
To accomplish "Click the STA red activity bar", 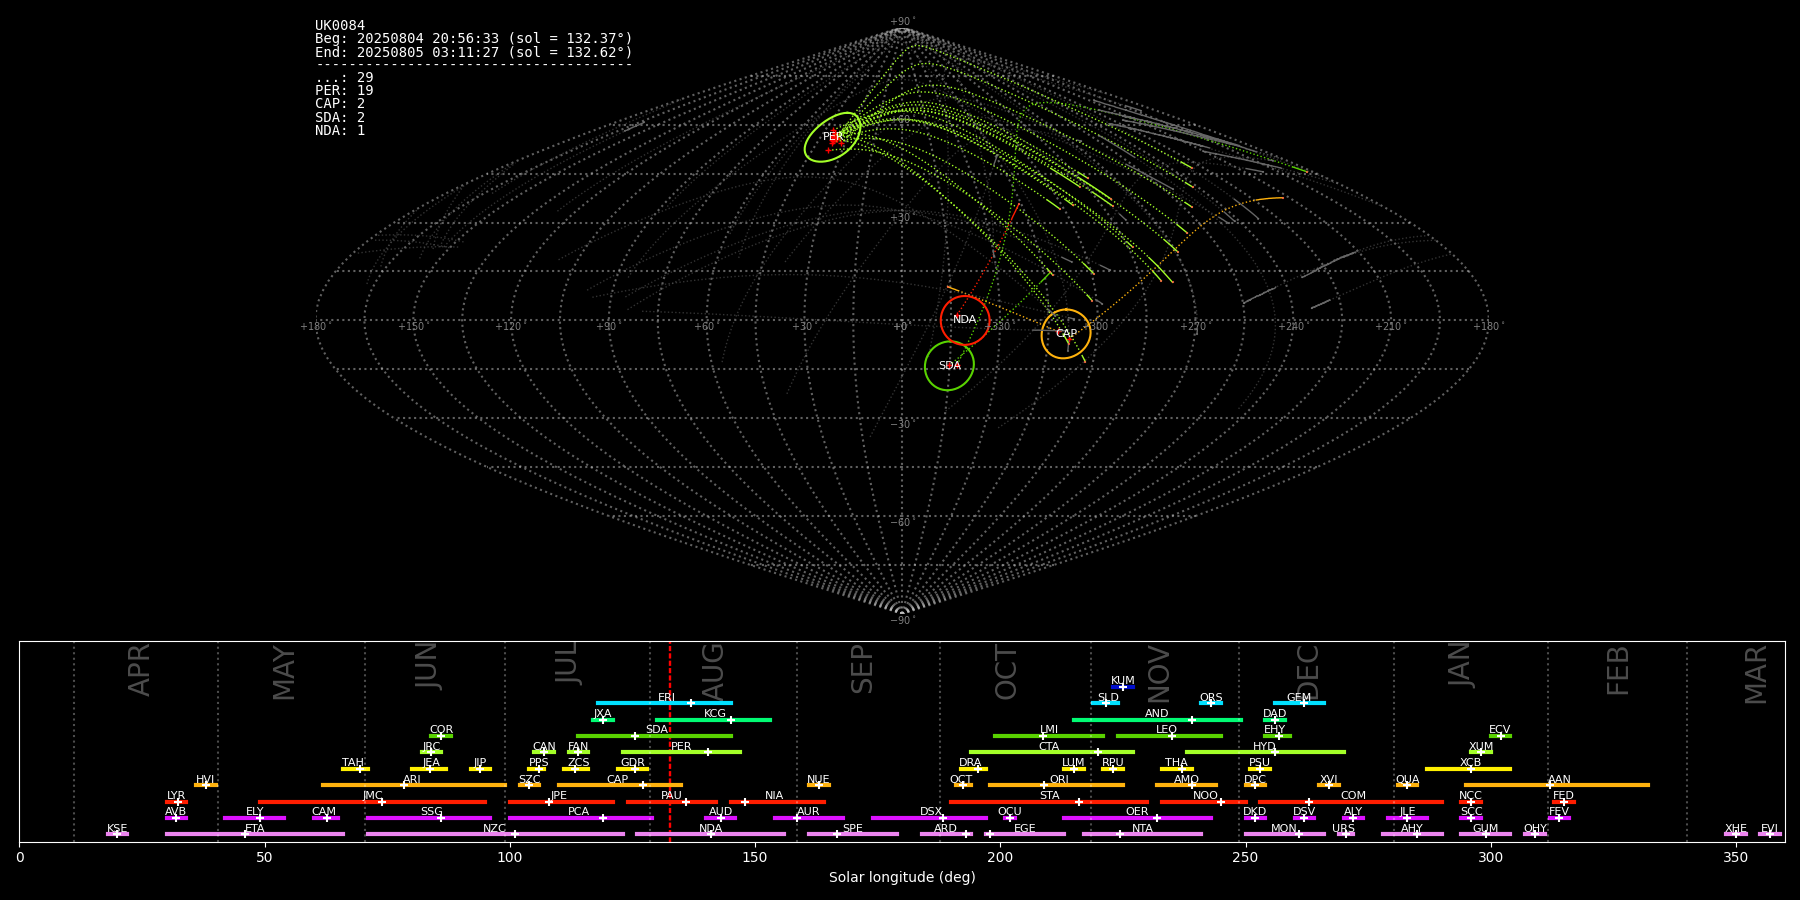I will pos(1049,802).
